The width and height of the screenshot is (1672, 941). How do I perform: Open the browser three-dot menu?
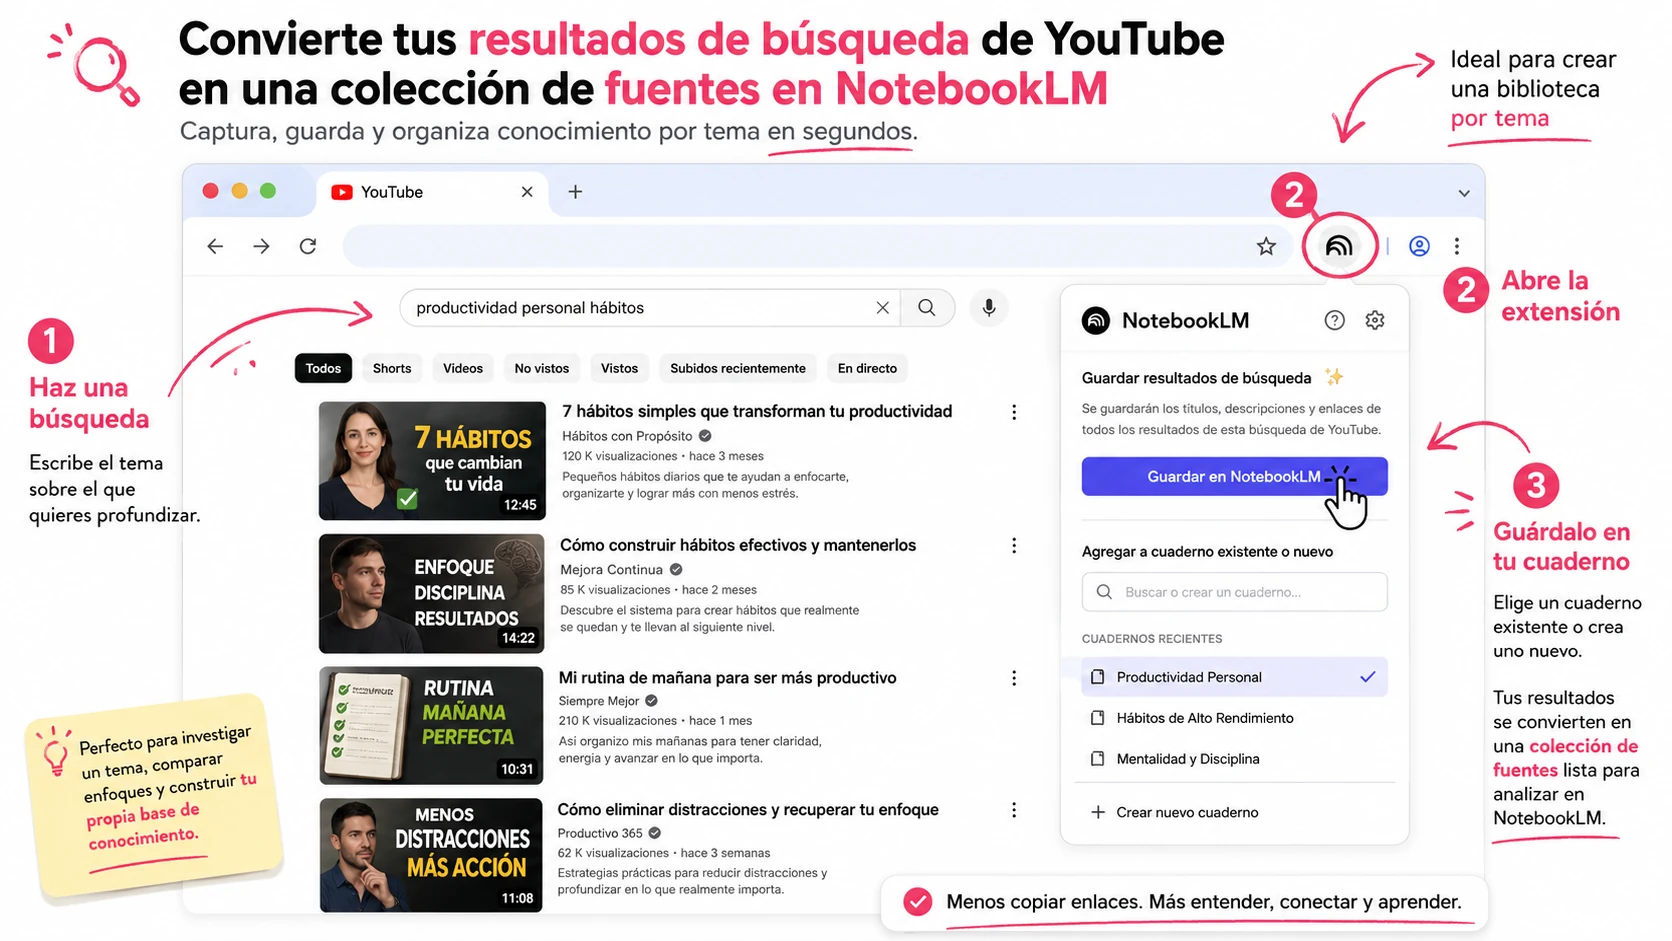(1457, 246)
